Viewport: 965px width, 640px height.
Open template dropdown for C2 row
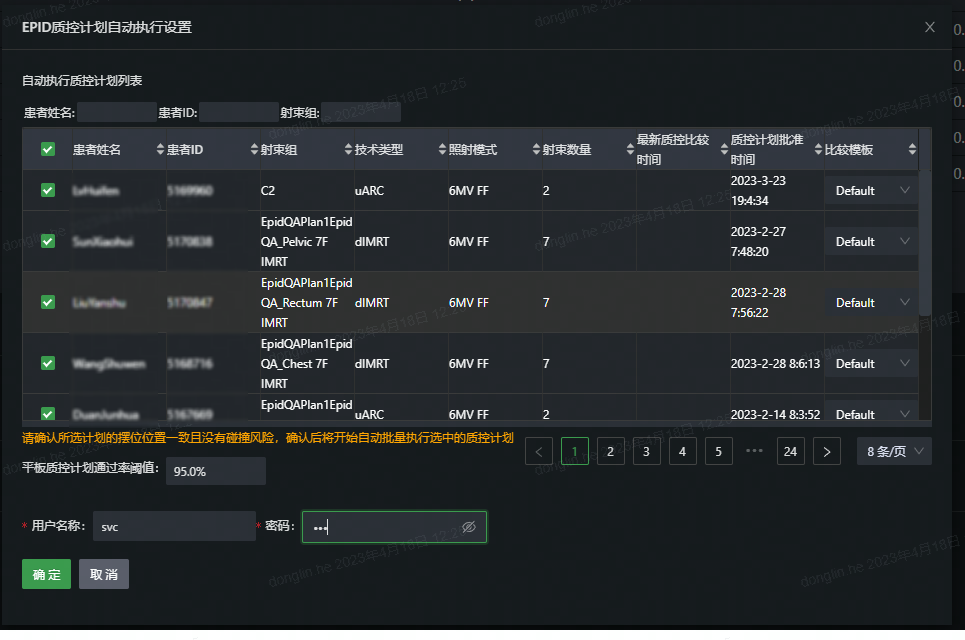[871, 191]
